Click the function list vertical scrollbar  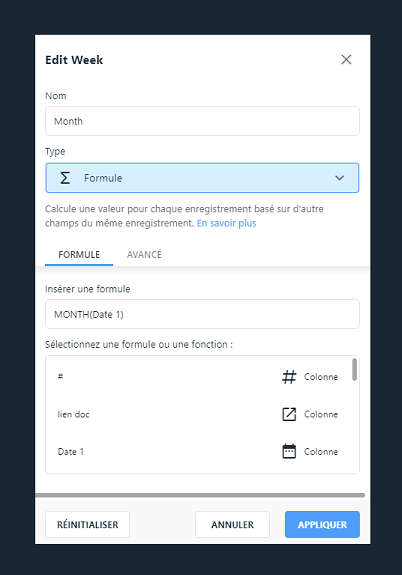[354, 370]
